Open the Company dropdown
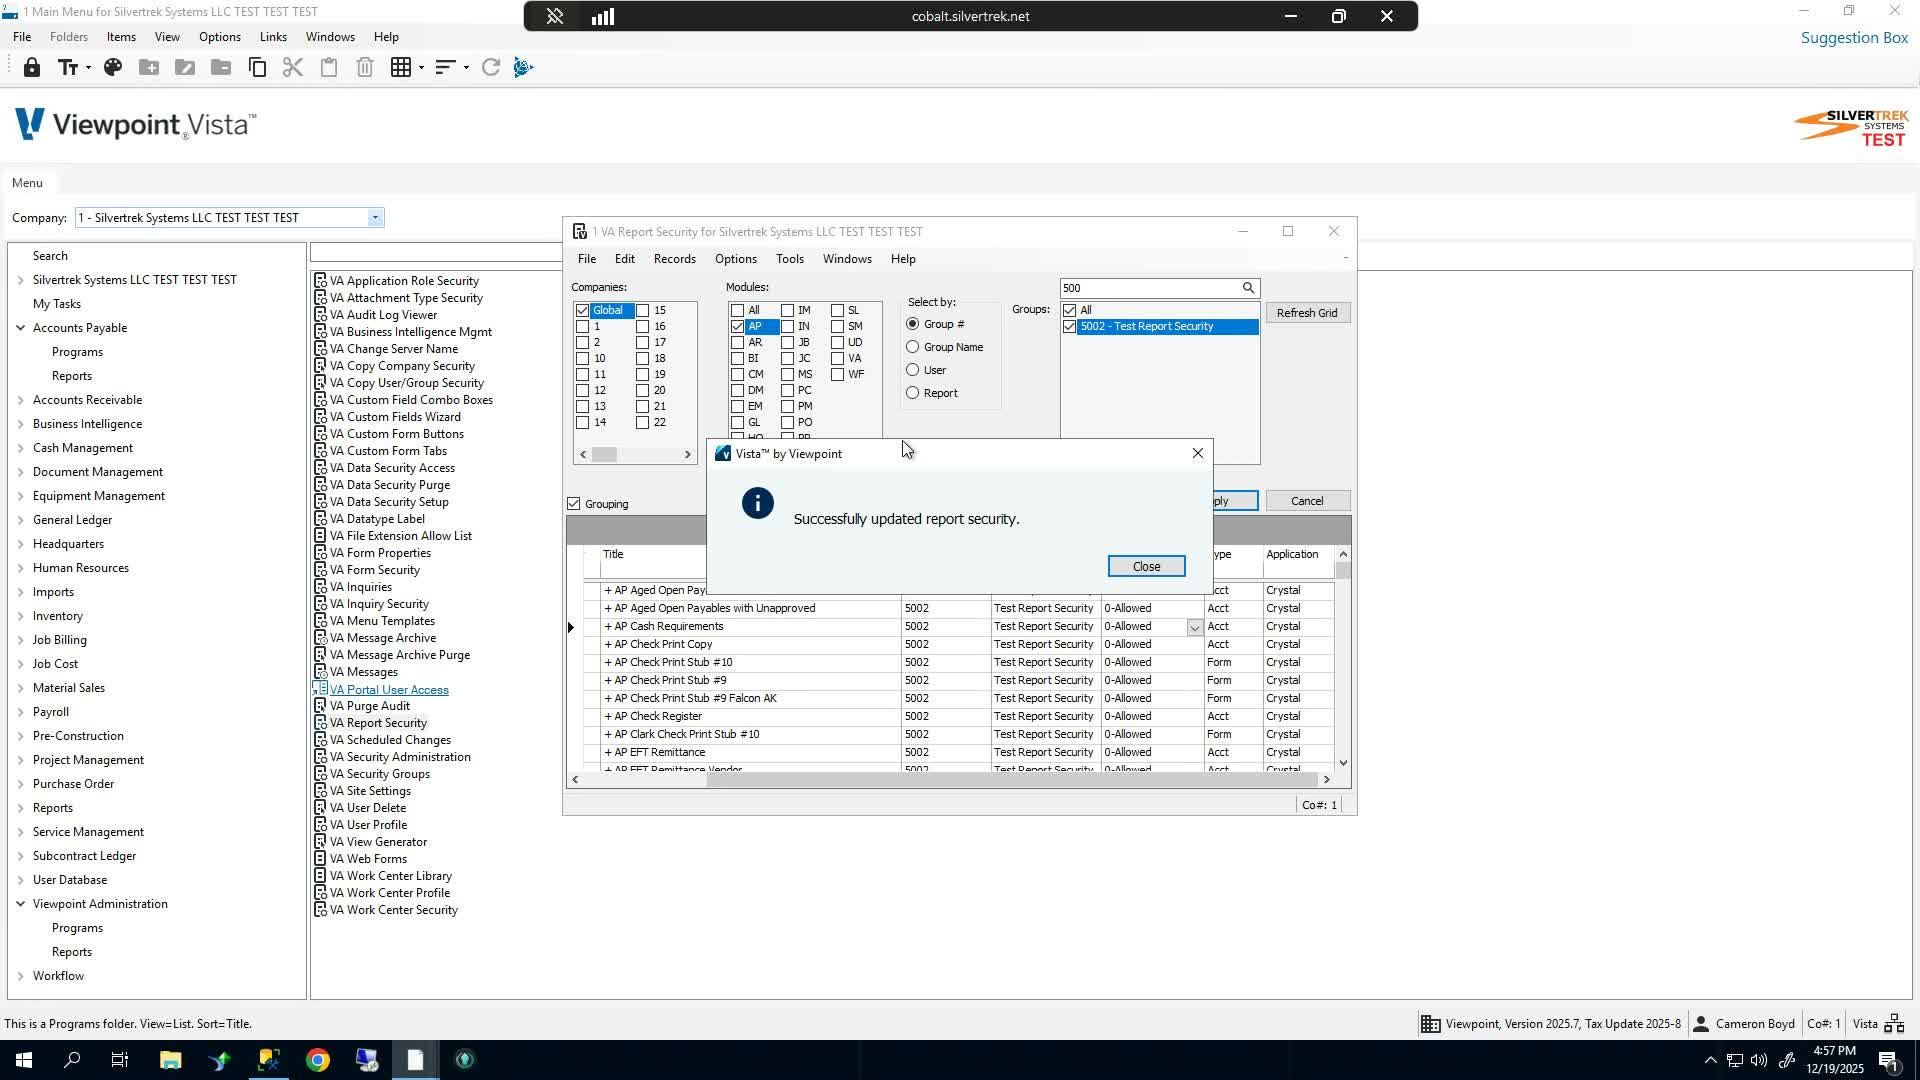Screen dimensions: 1920x1080 [375, 218]
